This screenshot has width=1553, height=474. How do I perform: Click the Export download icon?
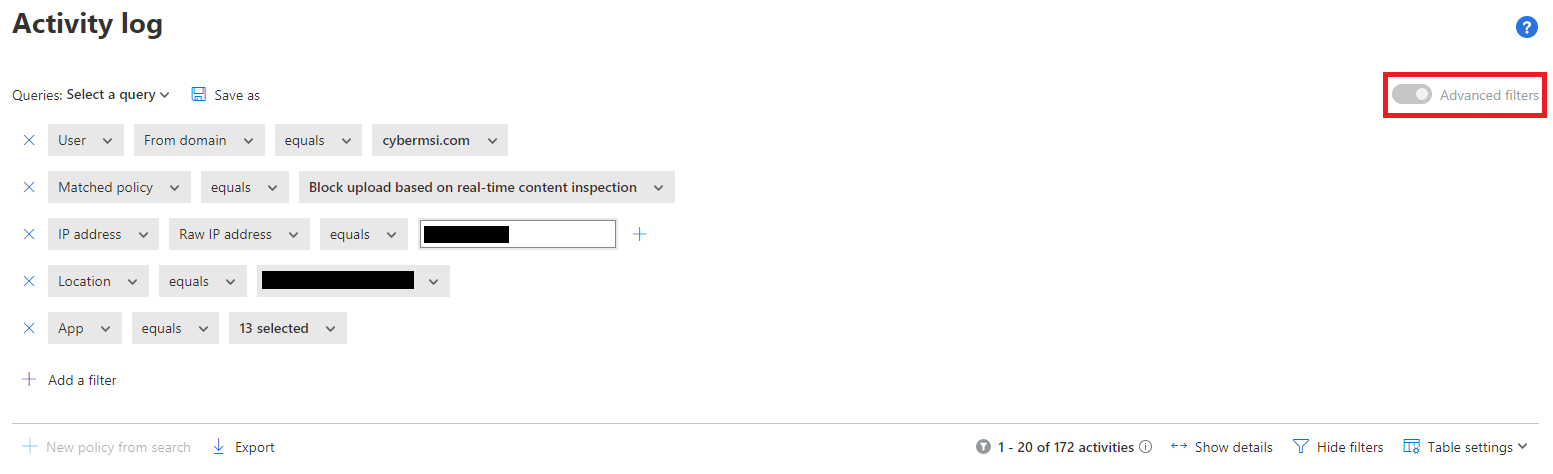tap(219, 447)
